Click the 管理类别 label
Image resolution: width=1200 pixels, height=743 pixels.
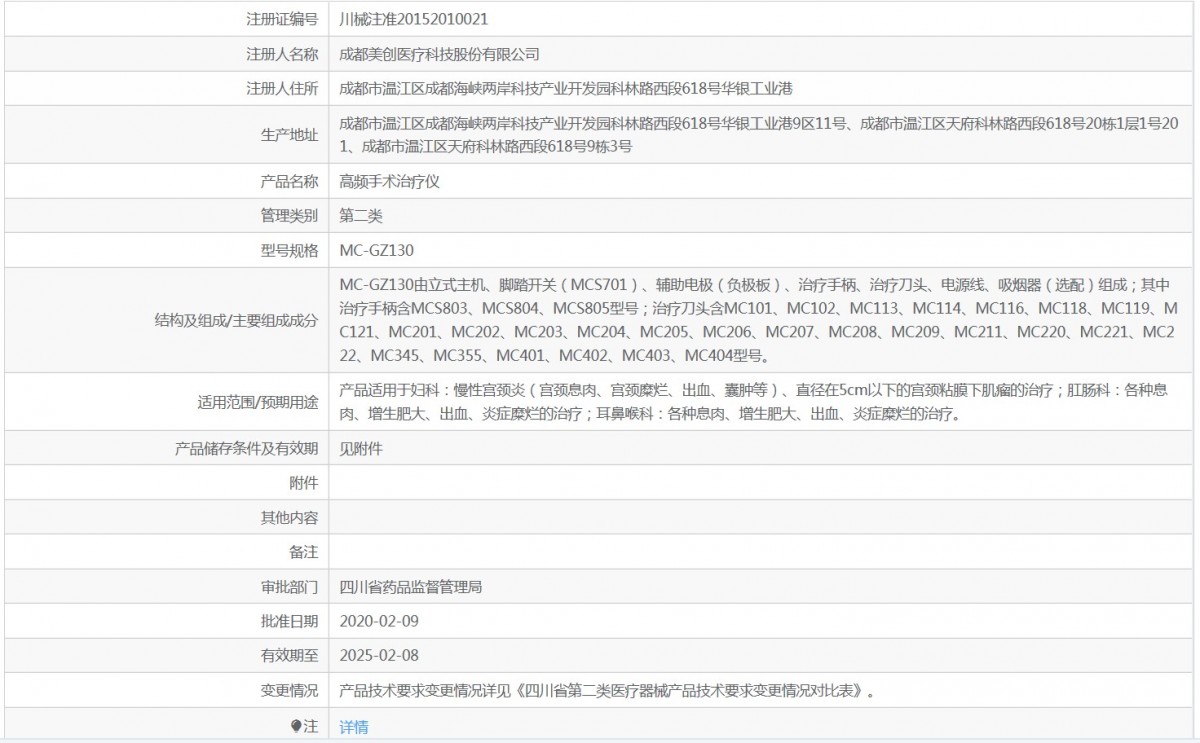(x=289, y=216)
